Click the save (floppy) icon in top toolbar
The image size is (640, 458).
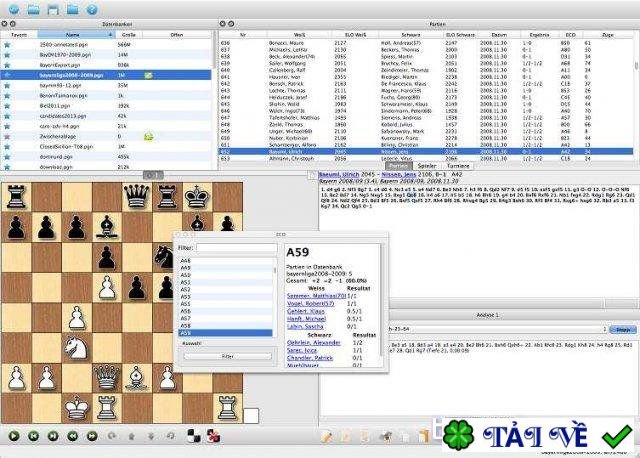[53, 9]
